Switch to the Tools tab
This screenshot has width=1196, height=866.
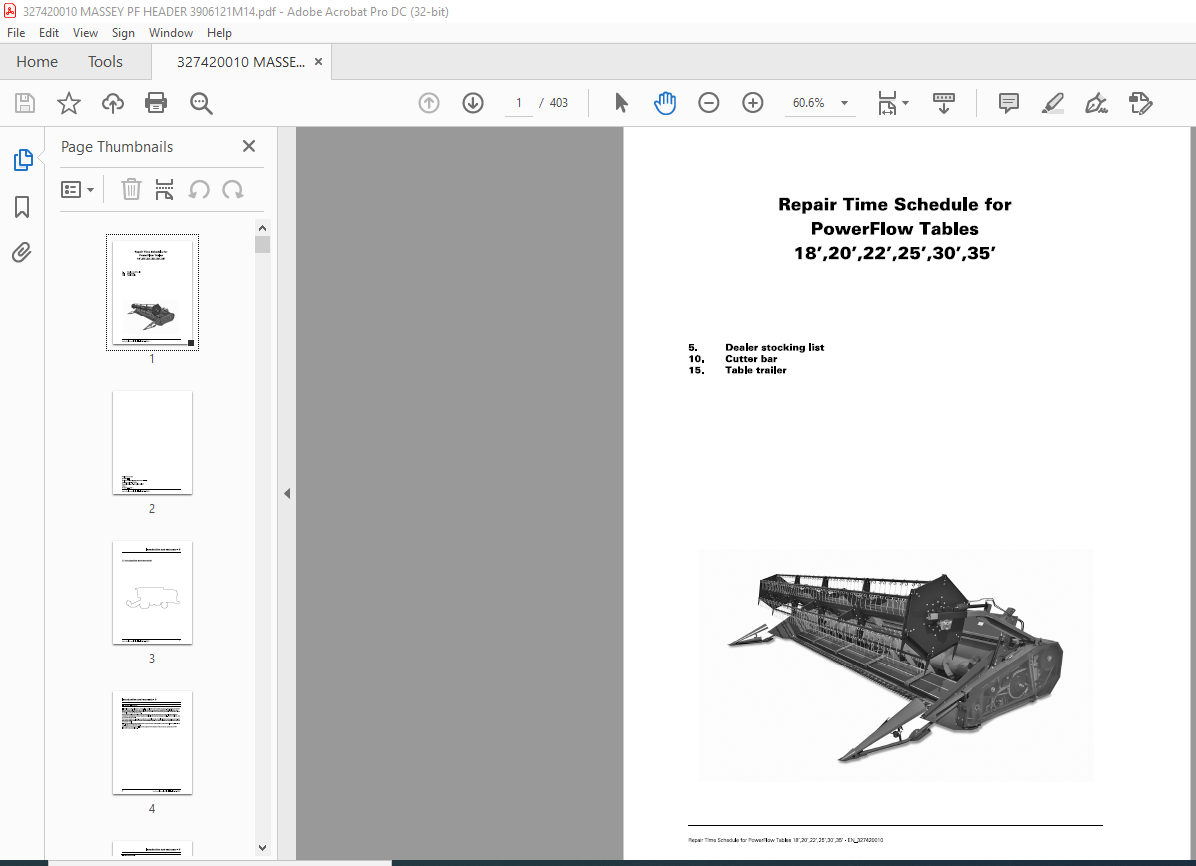pos(105,62)
